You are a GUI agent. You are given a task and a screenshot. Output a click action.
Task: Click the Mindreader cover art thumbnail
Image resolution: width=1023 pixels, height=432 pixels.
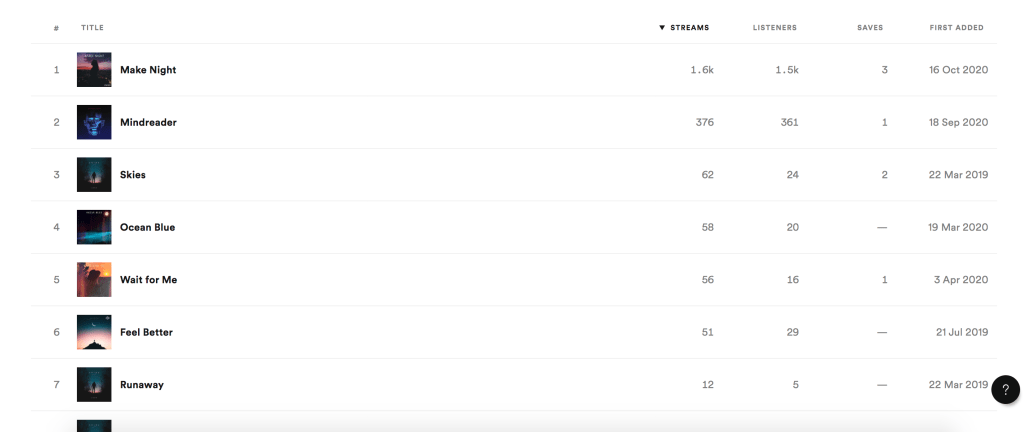(x=94, y=122)
